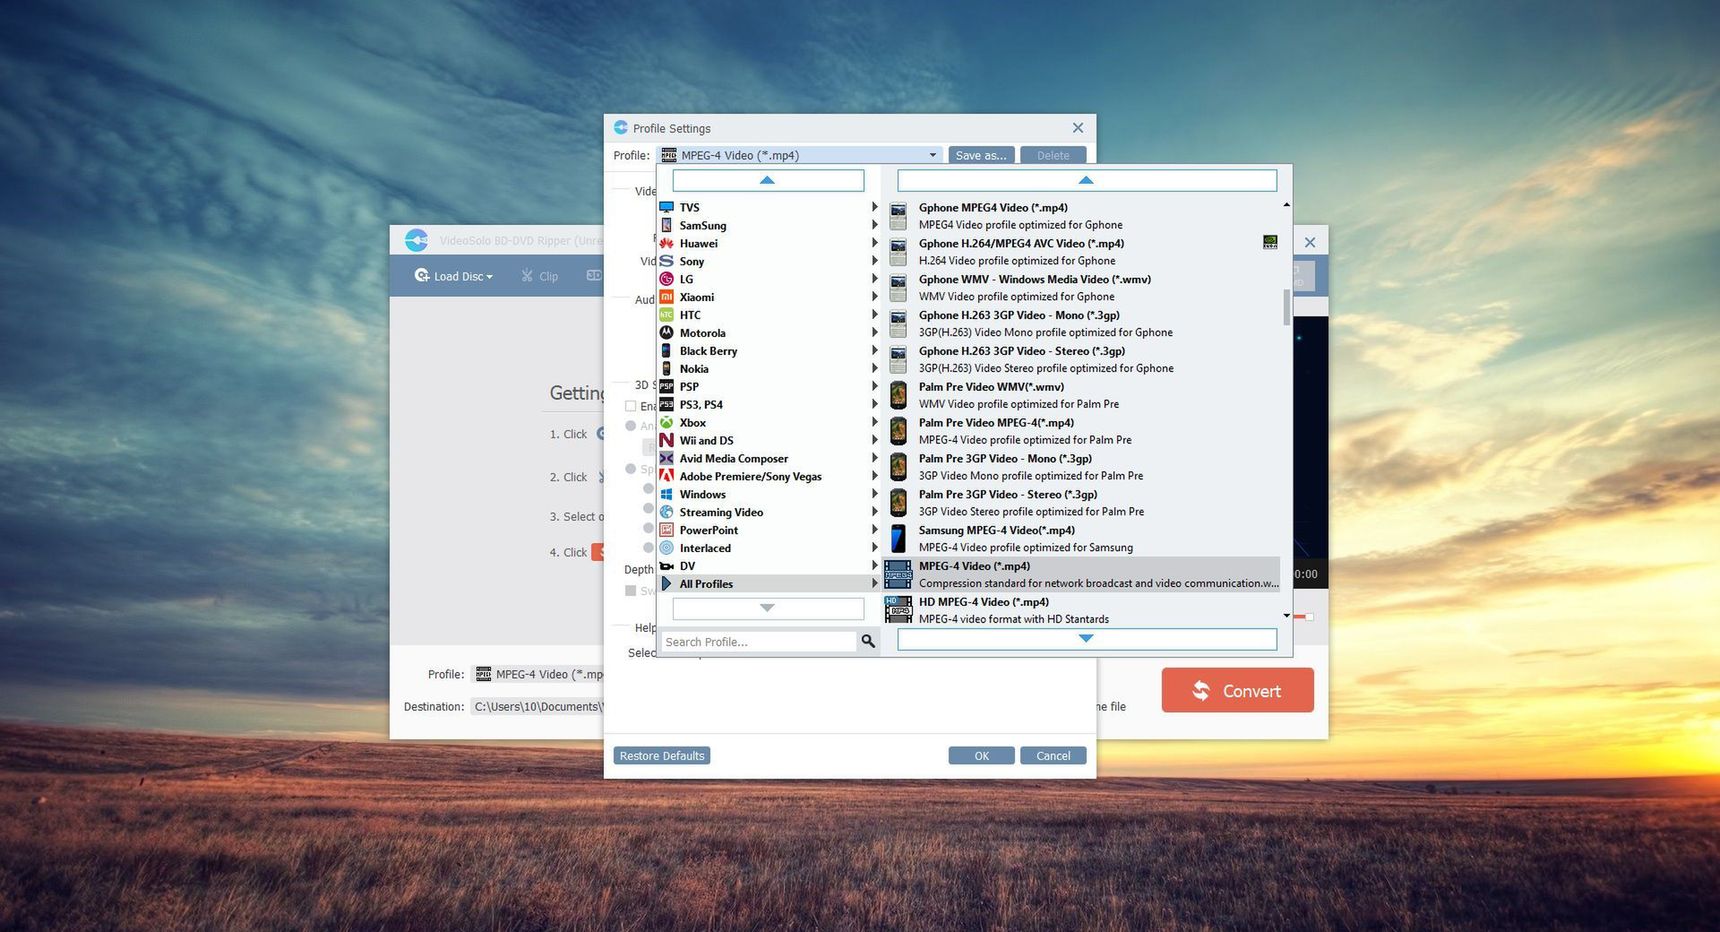Click the Xbox logo icon

coord(666,423)
